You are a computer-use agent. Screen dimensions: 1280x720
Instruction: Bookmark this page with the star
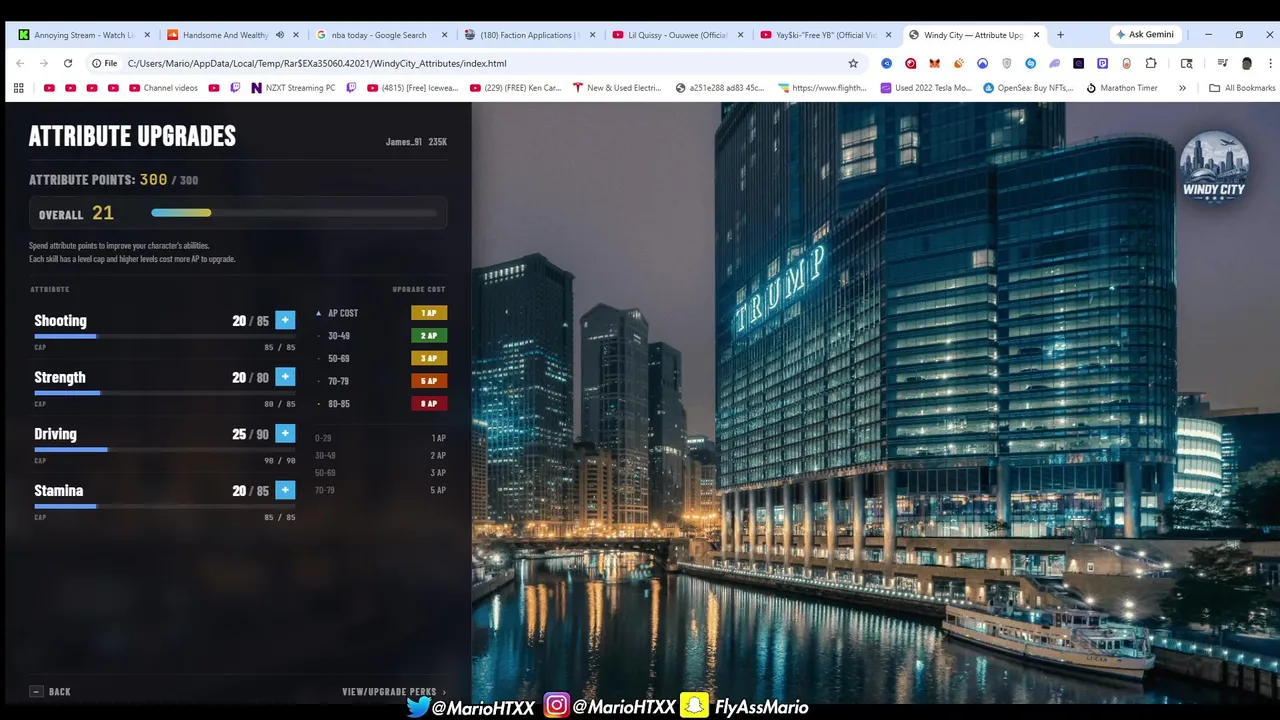tap(853, 63)
